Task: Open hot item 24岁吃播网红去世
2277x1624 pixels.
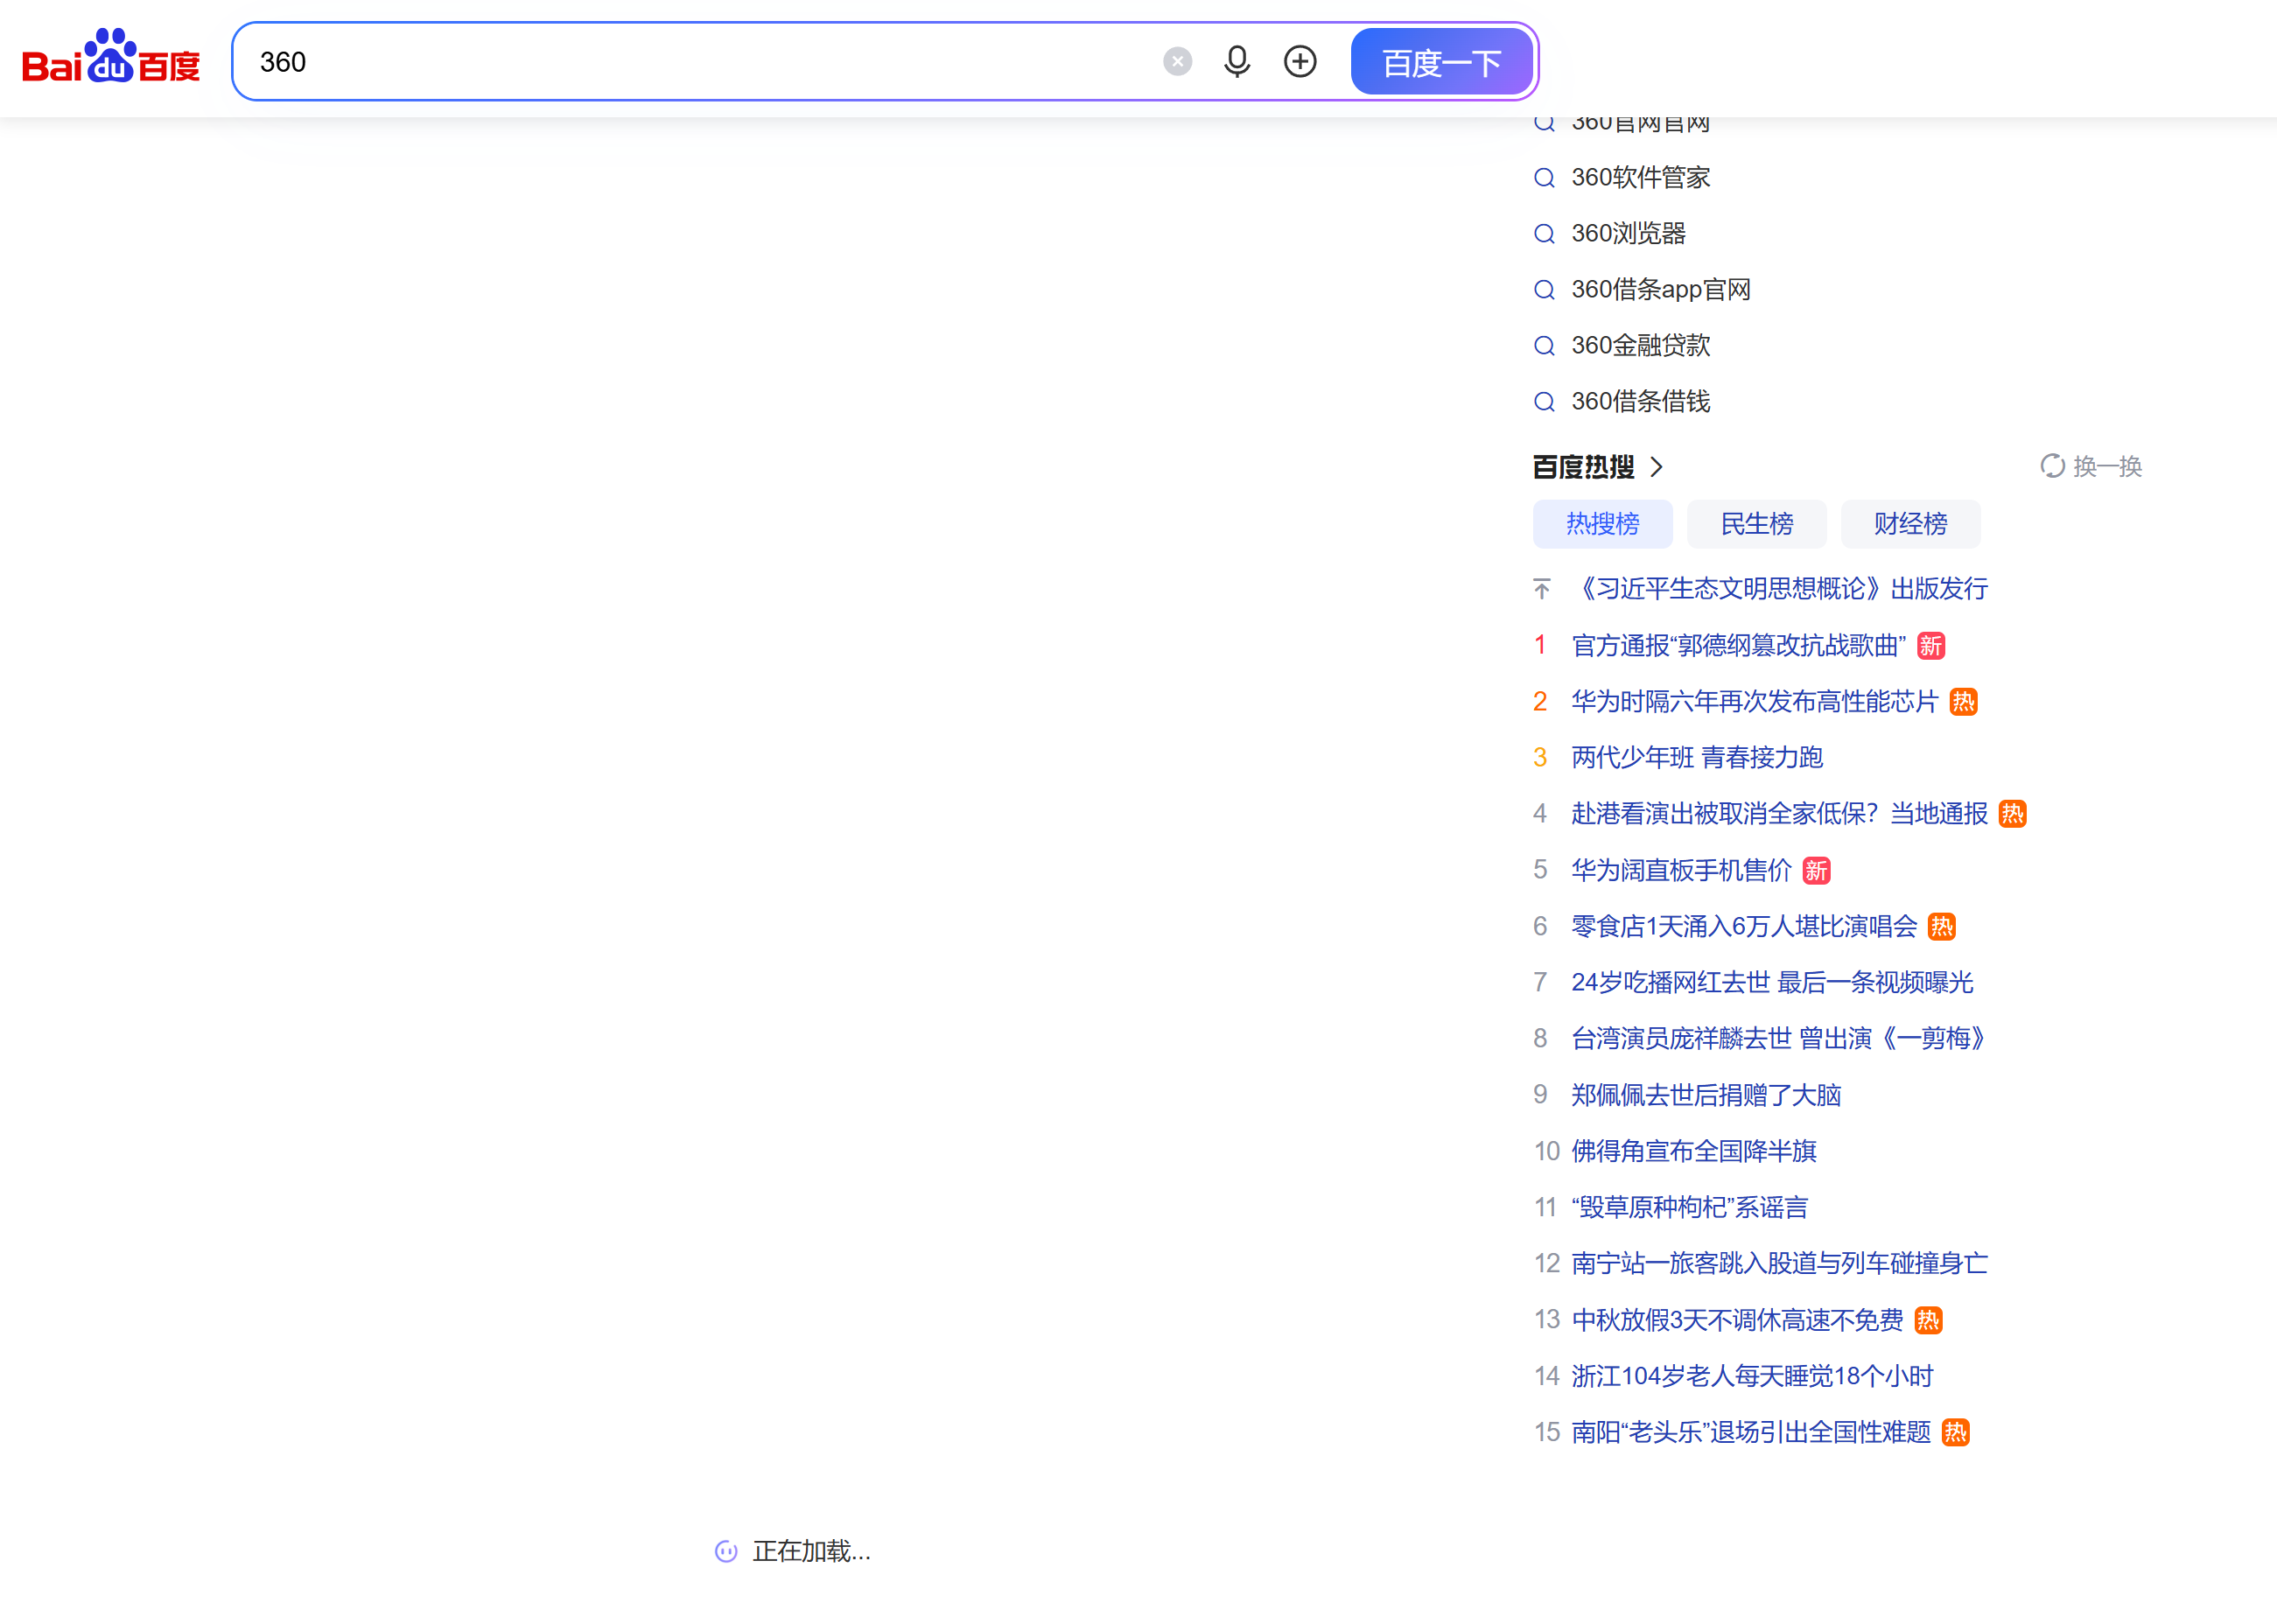Action: [x=1772, y=983]
